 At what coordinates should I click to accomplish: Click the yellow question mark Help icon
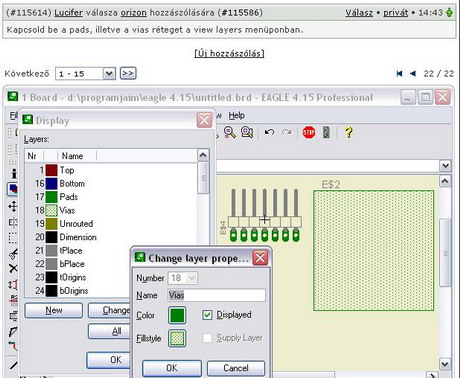coord(348,132)
